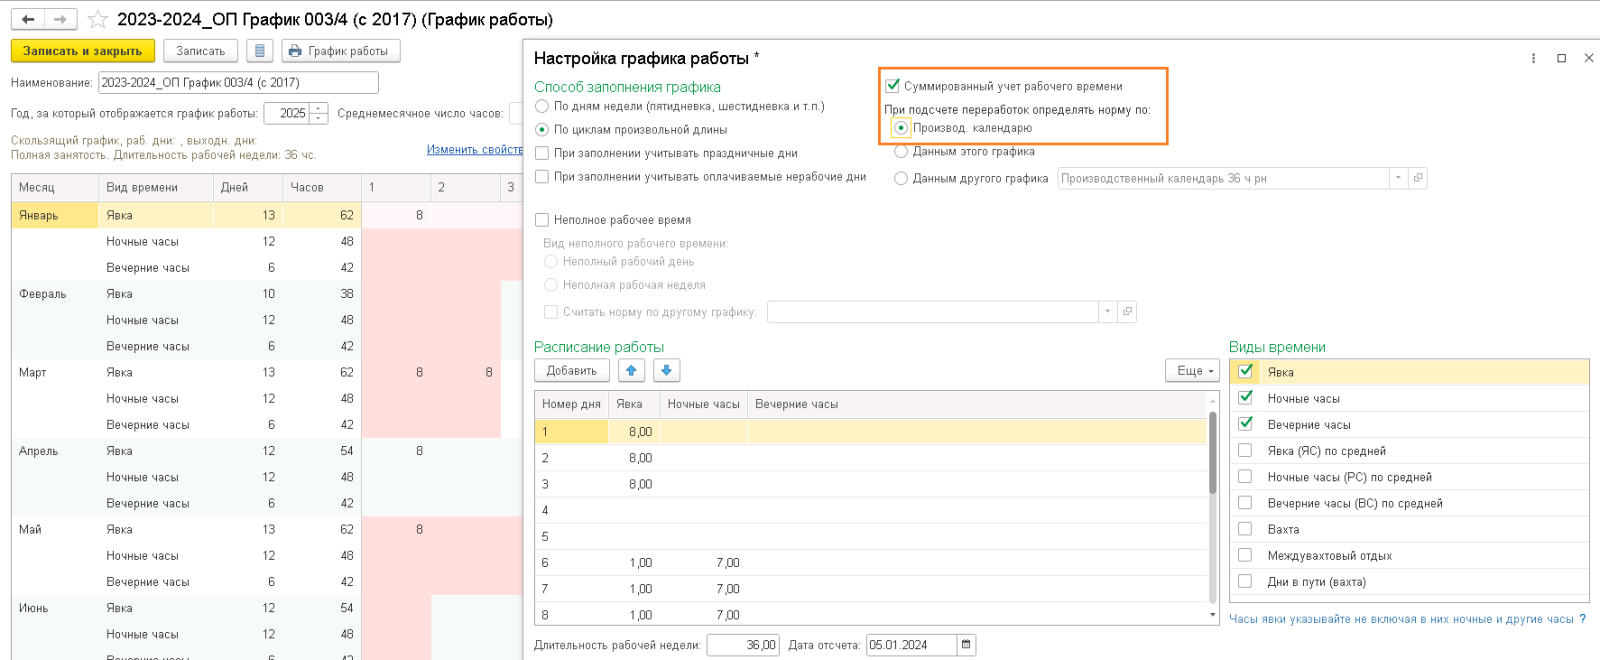
Task: Check Вахта in time types list
Action: tap(1245, 529)
